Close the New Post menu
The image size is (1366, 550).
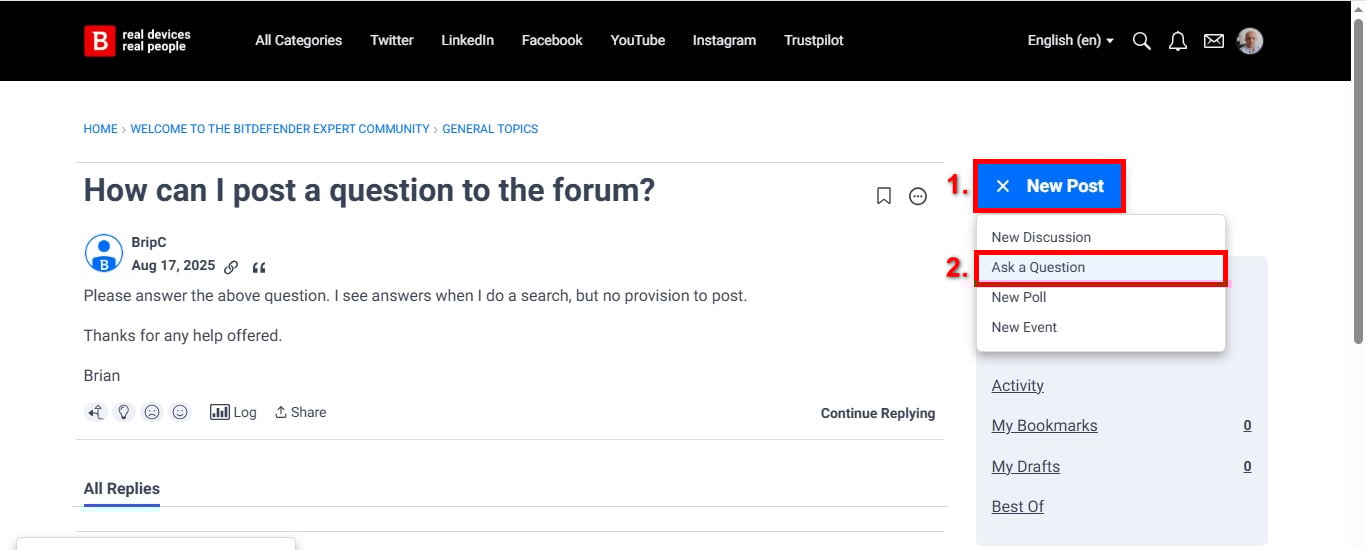[x=1050, y=186]
